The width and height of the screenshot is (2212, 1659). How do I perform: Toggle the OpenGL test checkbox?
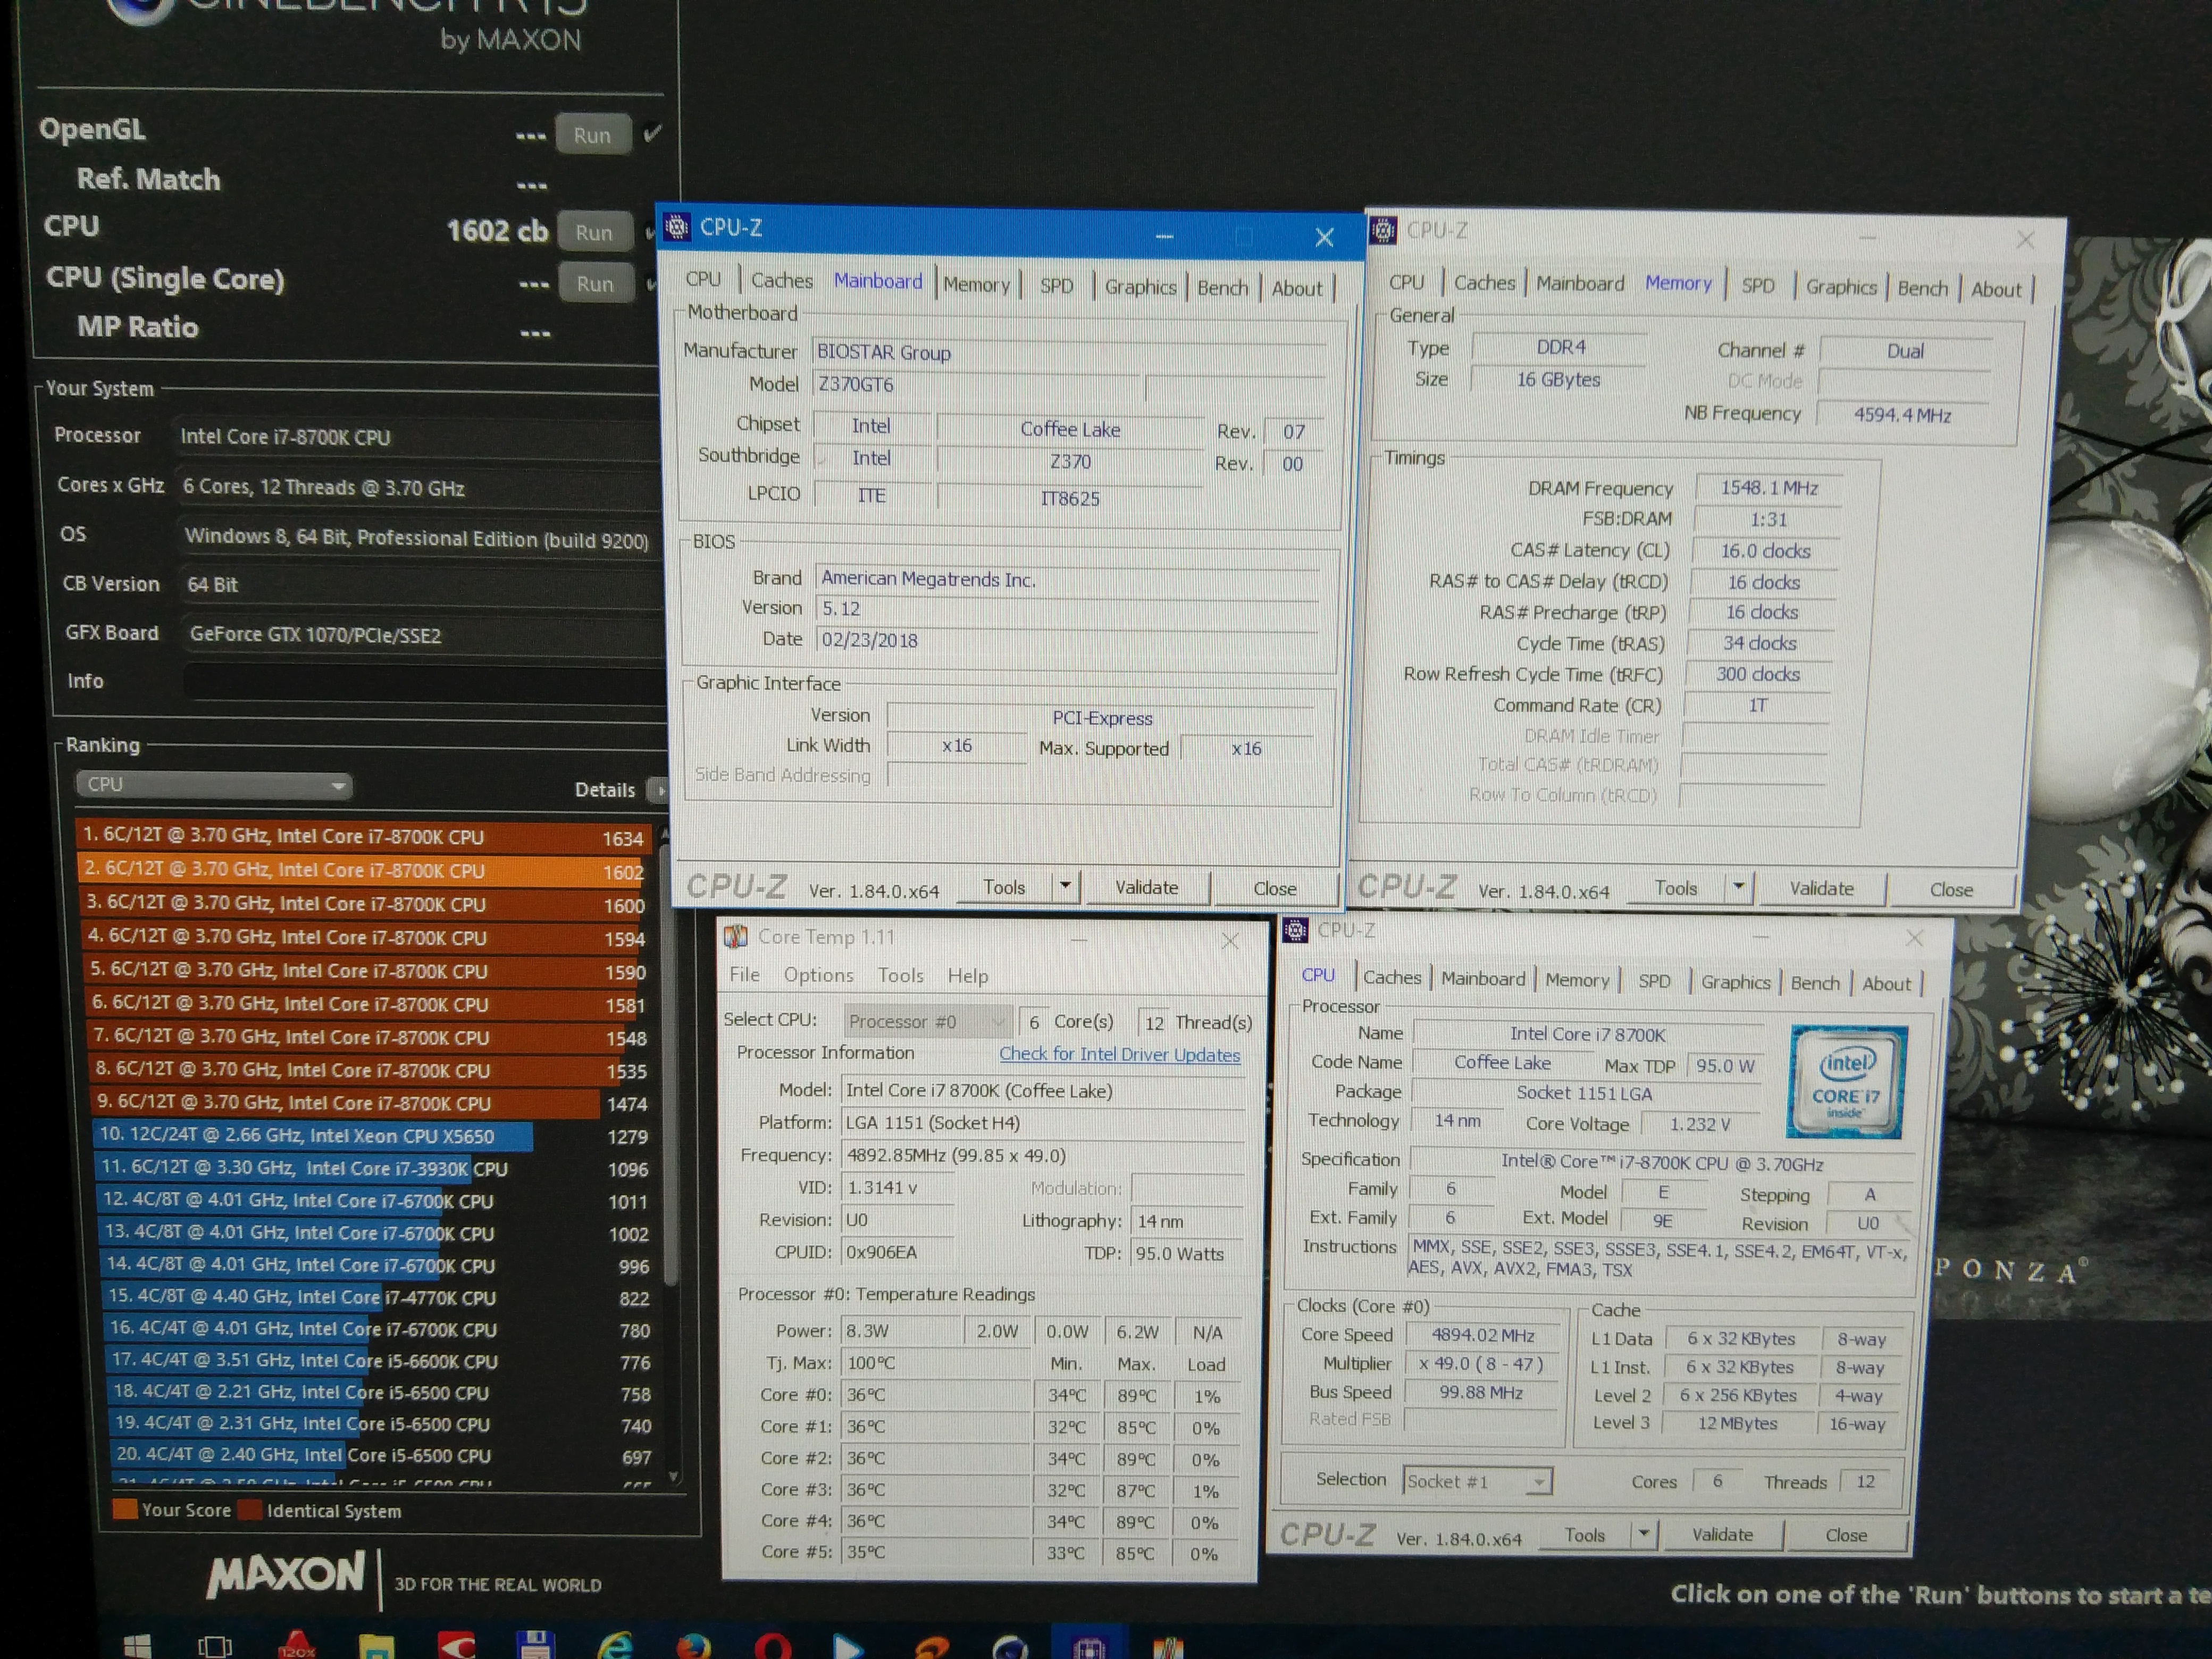pyautogui.click(x=653, y=133)
